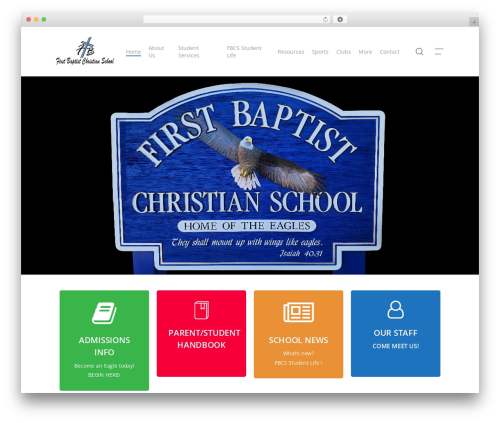This screenshot has width=500, height=423.
Task: Click the stacked books icon on Admissions card
Action: (x=104, y=313)
